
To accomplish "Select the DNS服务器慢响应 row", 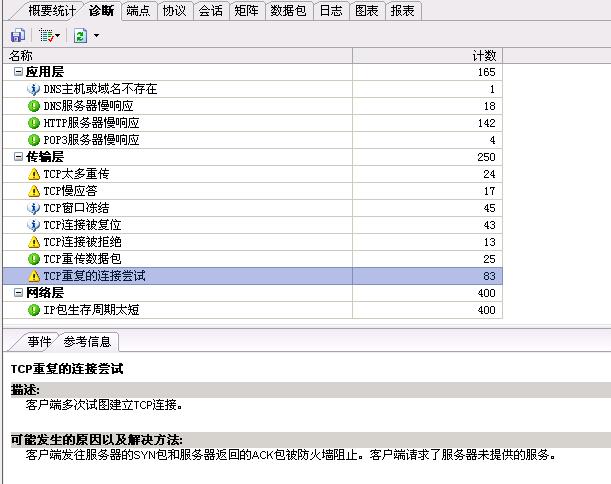I will (x=253, y=106).
